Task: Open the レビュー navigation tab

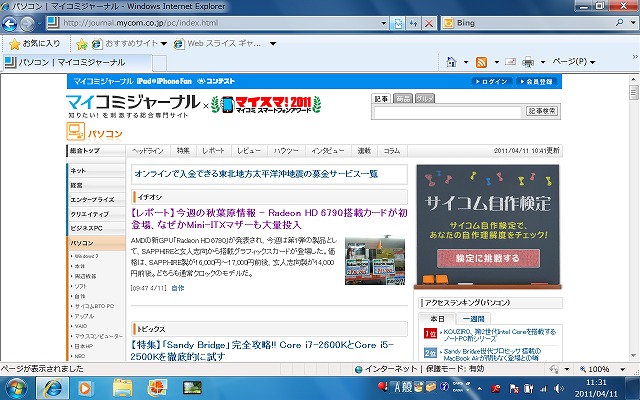Action: tap(249, 151)
